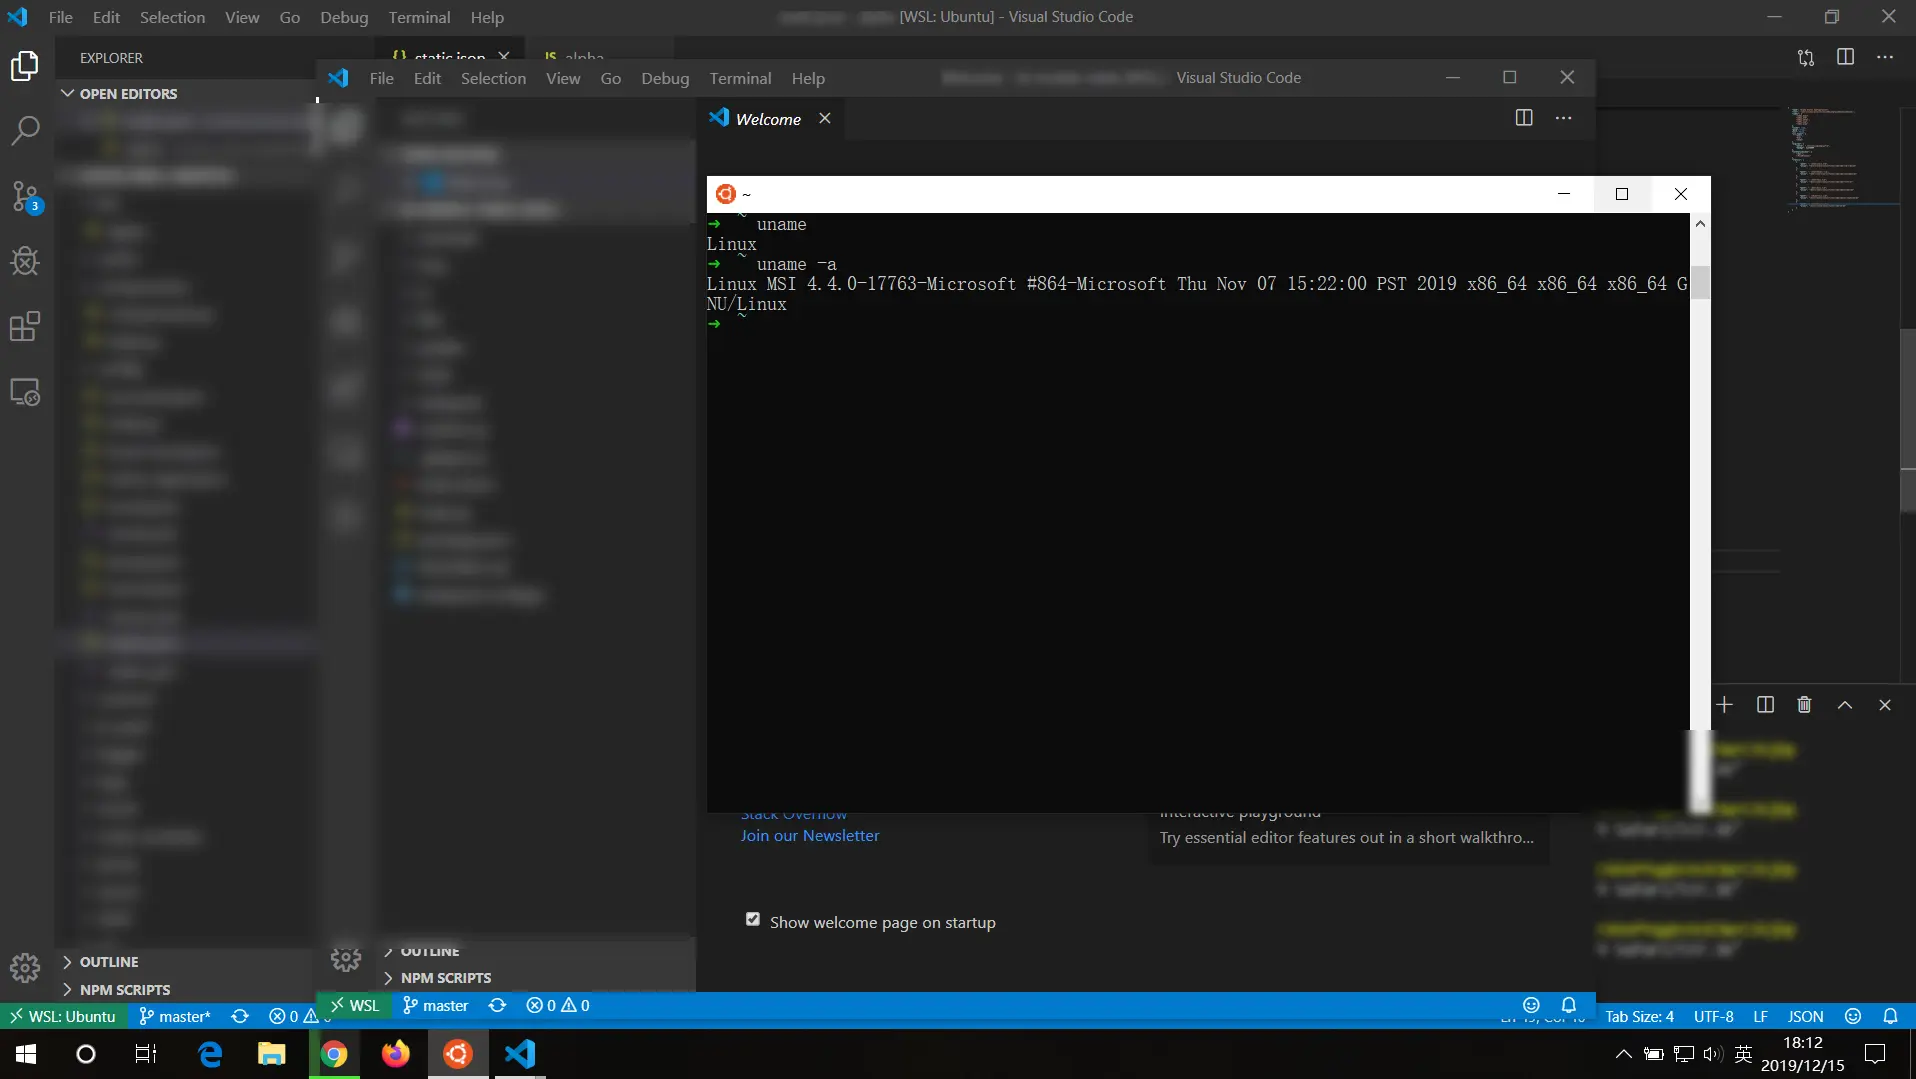1916x1079 pixels.
Task: Click the terminal scrollbar's up arrow
Action: point(1700,224)
